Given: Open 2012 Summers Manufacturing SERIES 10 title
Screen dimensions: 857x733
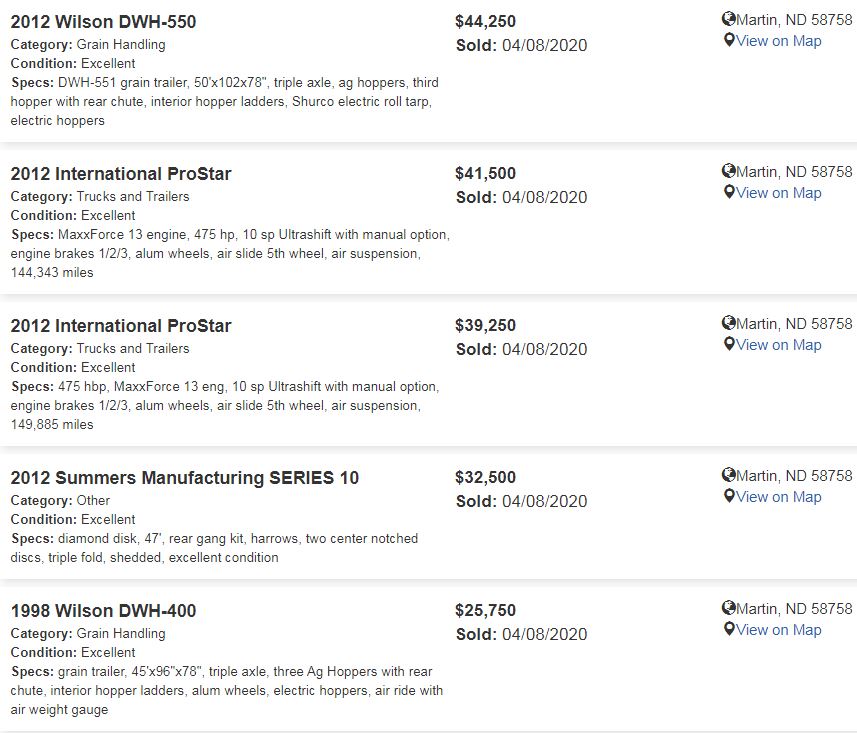Looking at the screenshot, I should pos(185,478).
